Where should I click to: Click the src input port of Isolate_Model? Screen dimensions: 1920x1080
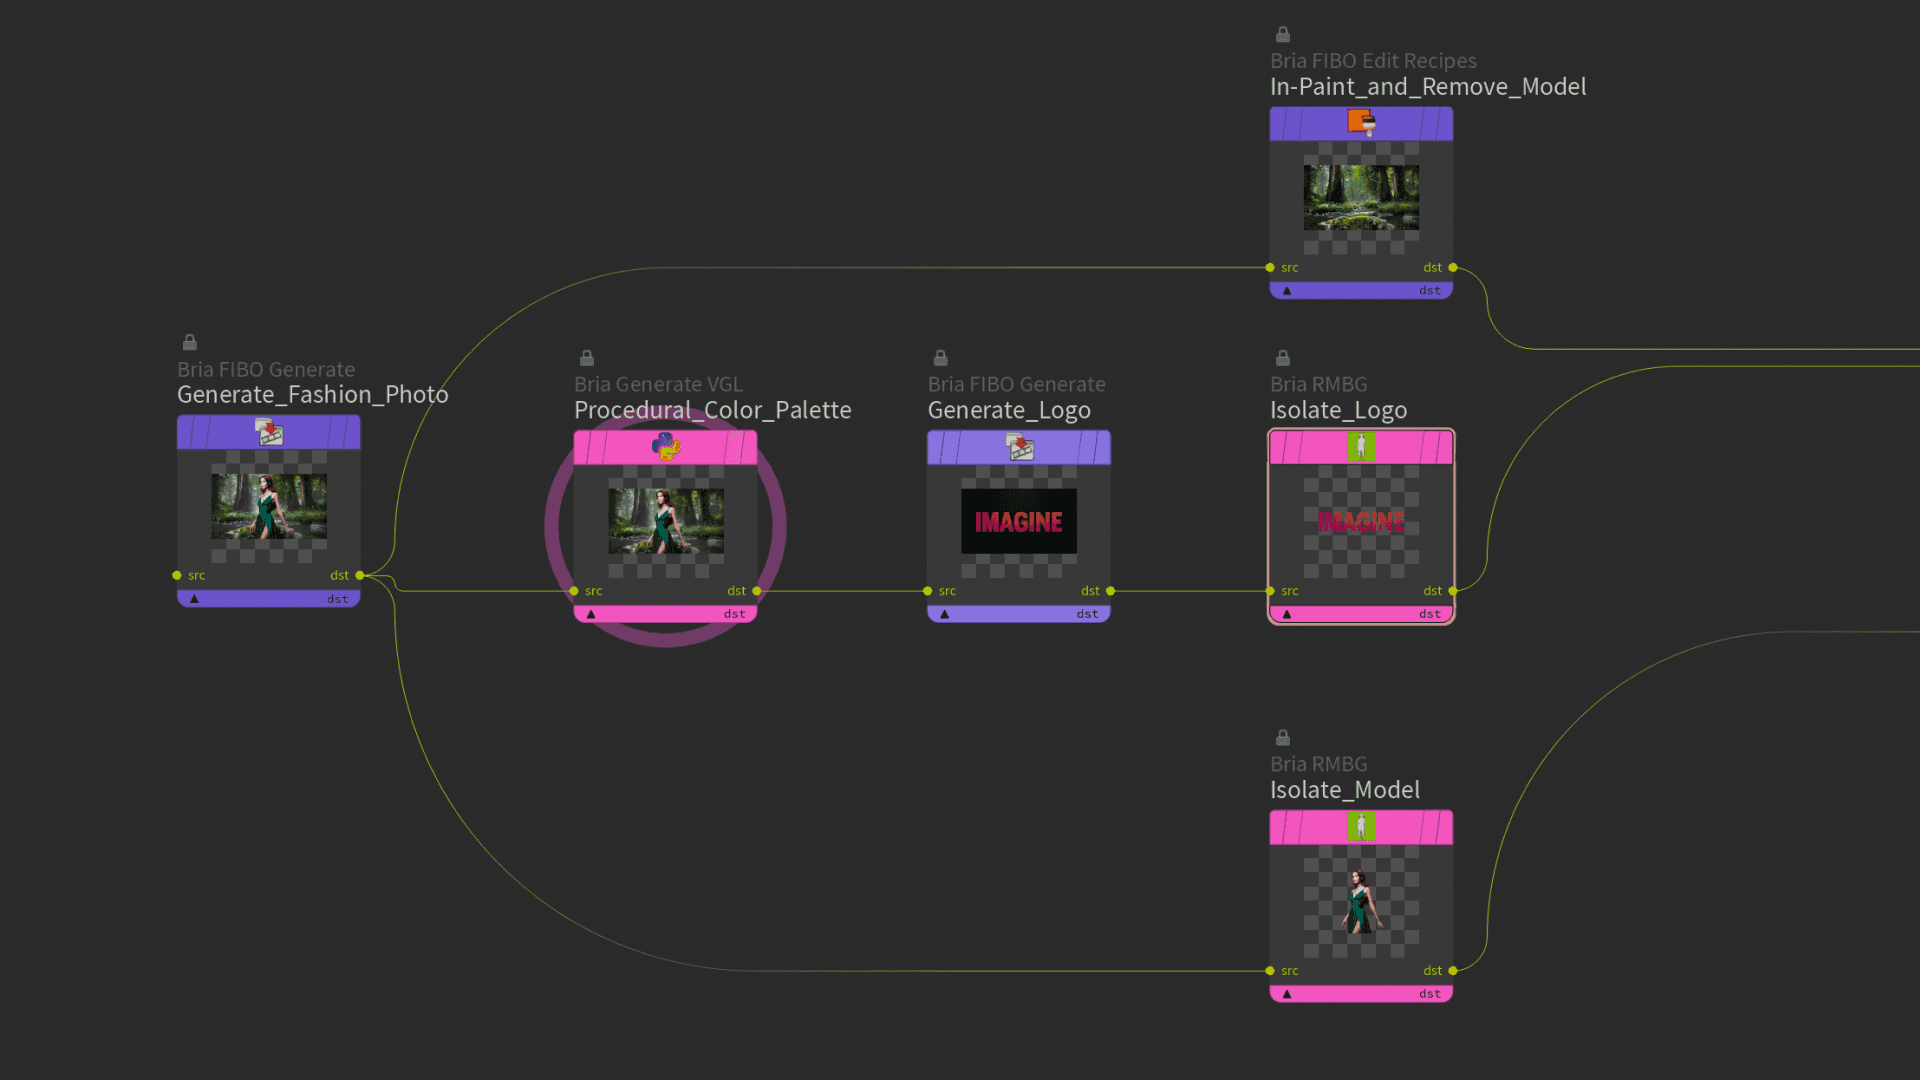click(x=1270, y=971)
